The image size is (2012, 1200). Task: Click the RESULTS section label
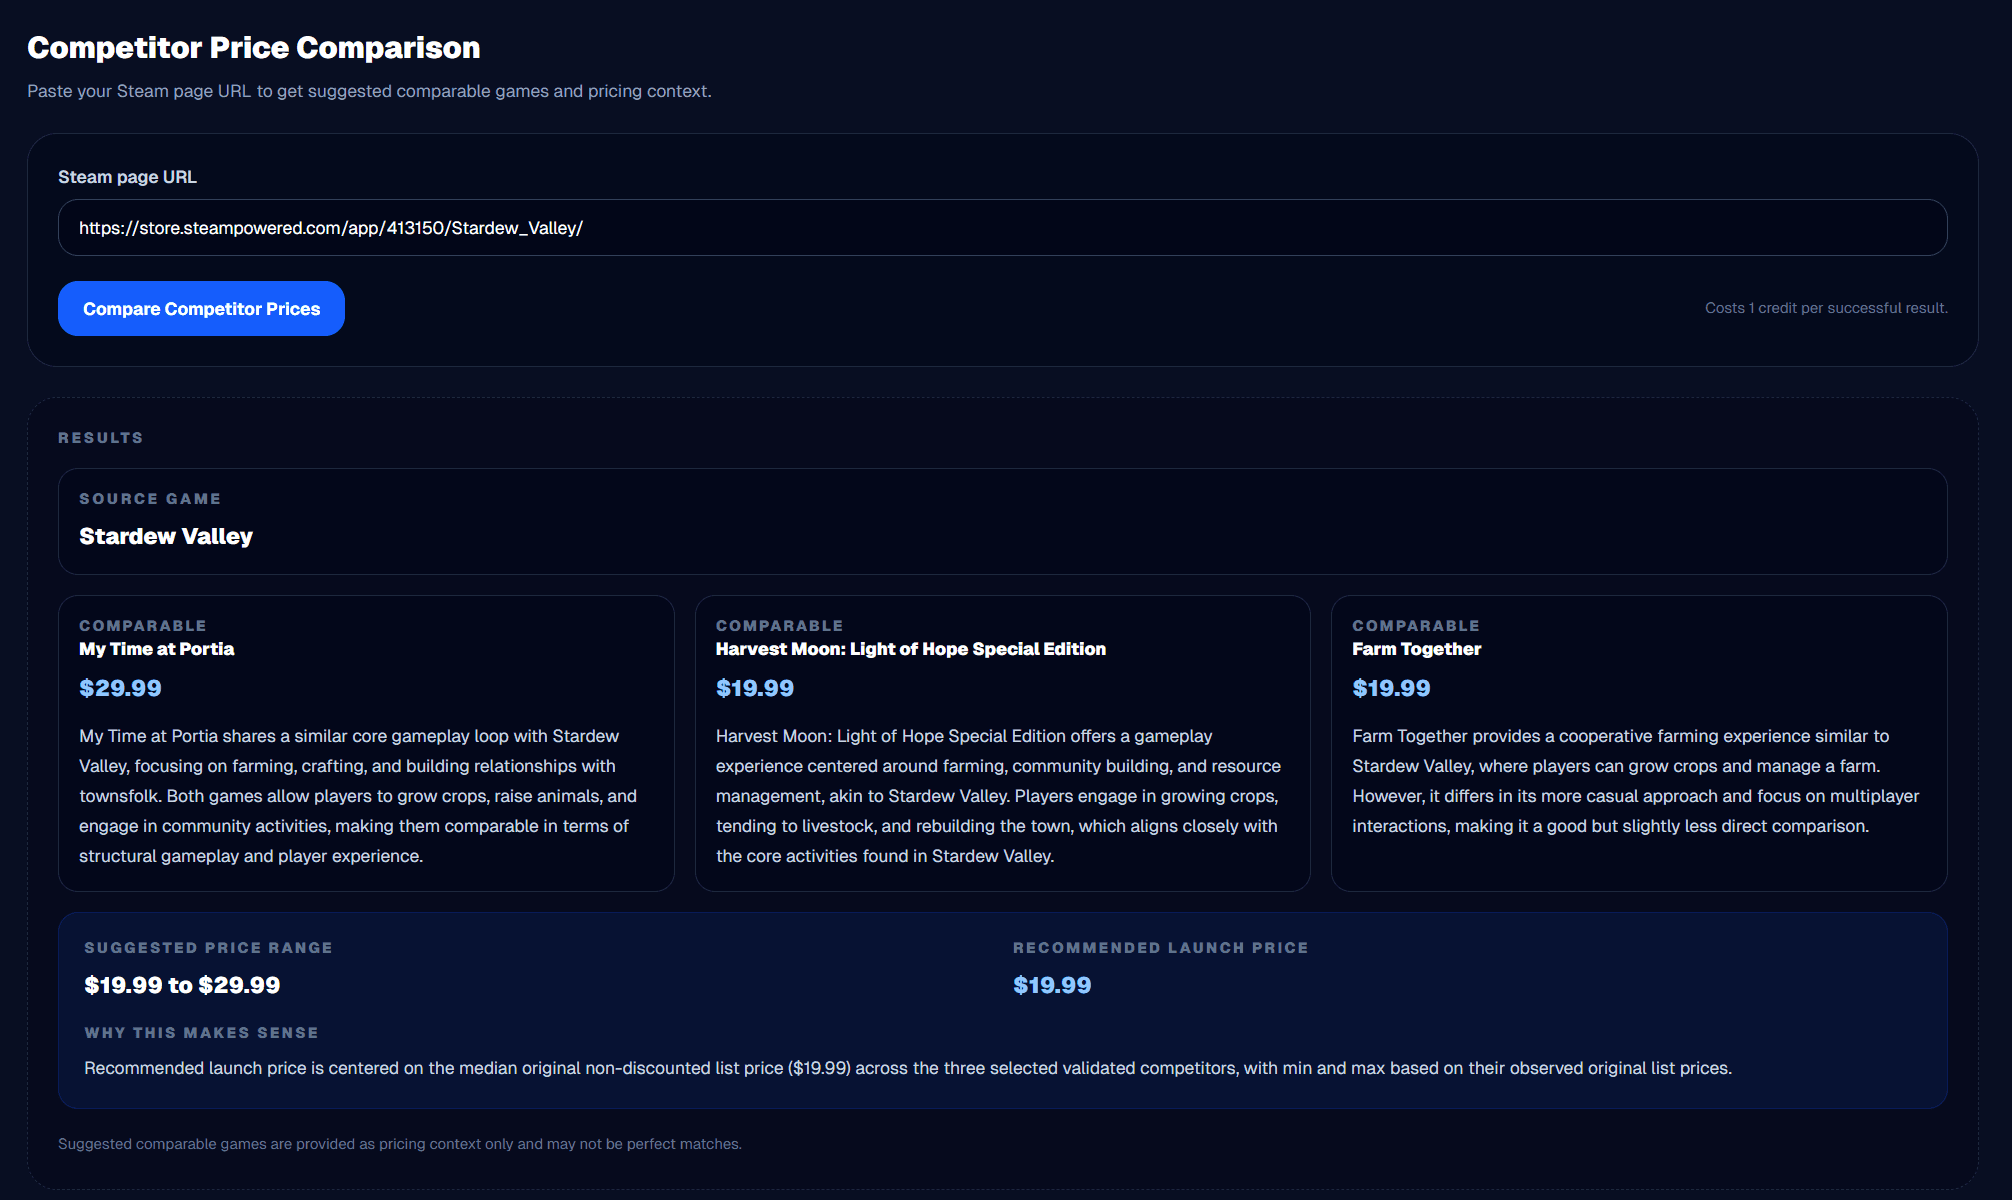pos(100,438)
